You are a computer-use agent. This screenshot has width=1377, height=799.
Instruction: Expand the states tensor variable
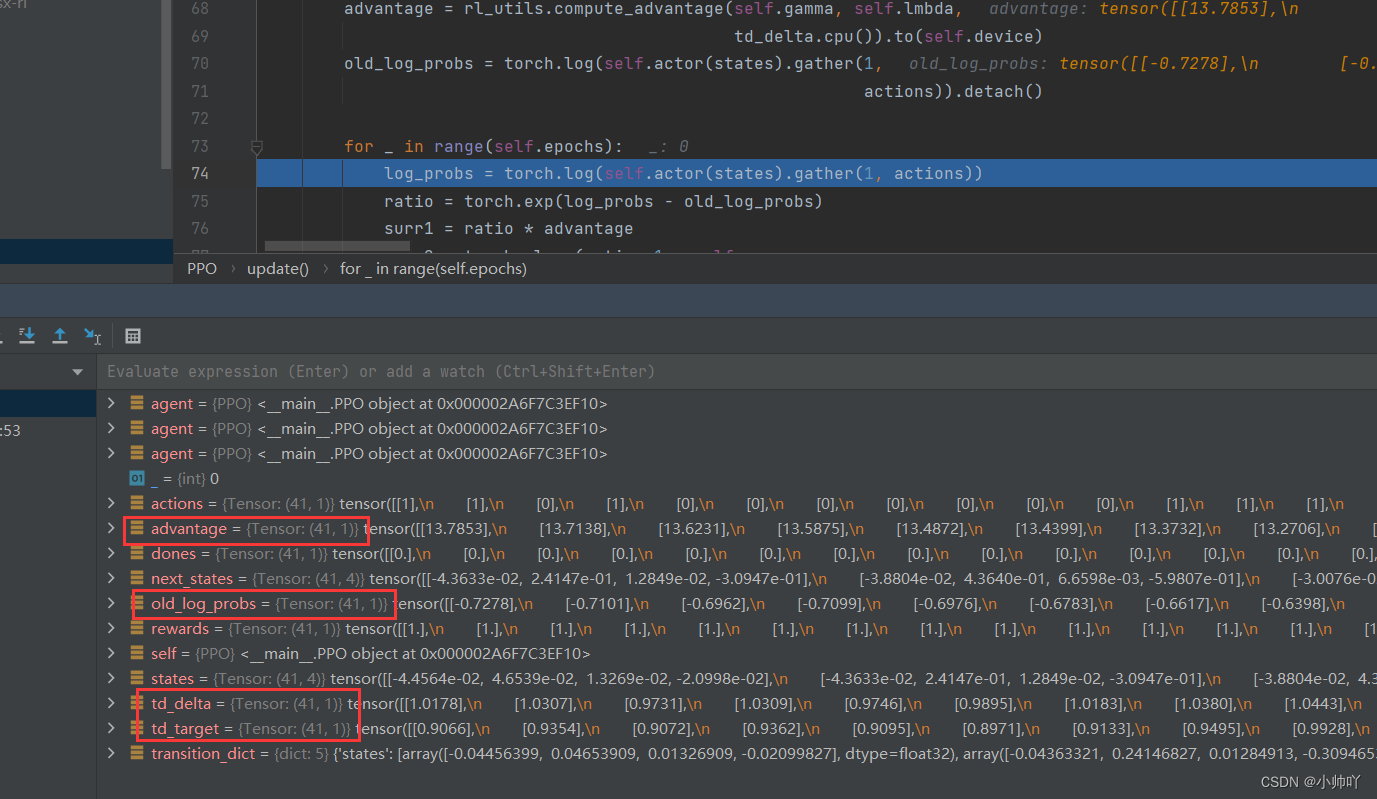tap(112, 678)
